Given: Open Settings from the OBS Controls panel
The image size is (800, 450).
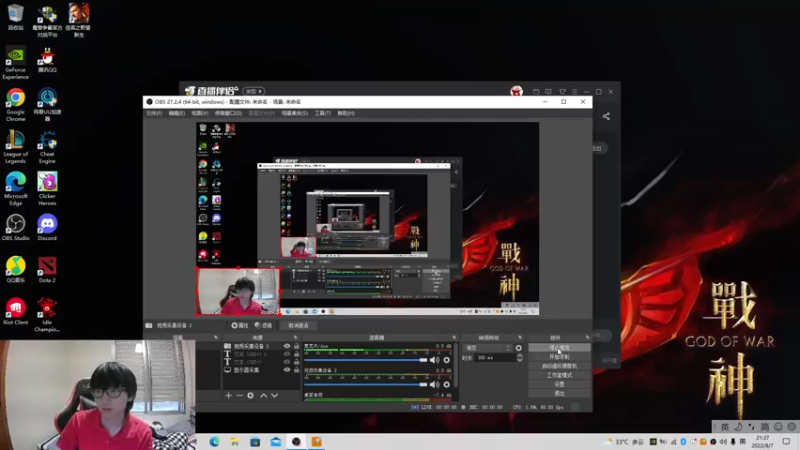Looking at the screenshot, I should click(x=559, y=384).
